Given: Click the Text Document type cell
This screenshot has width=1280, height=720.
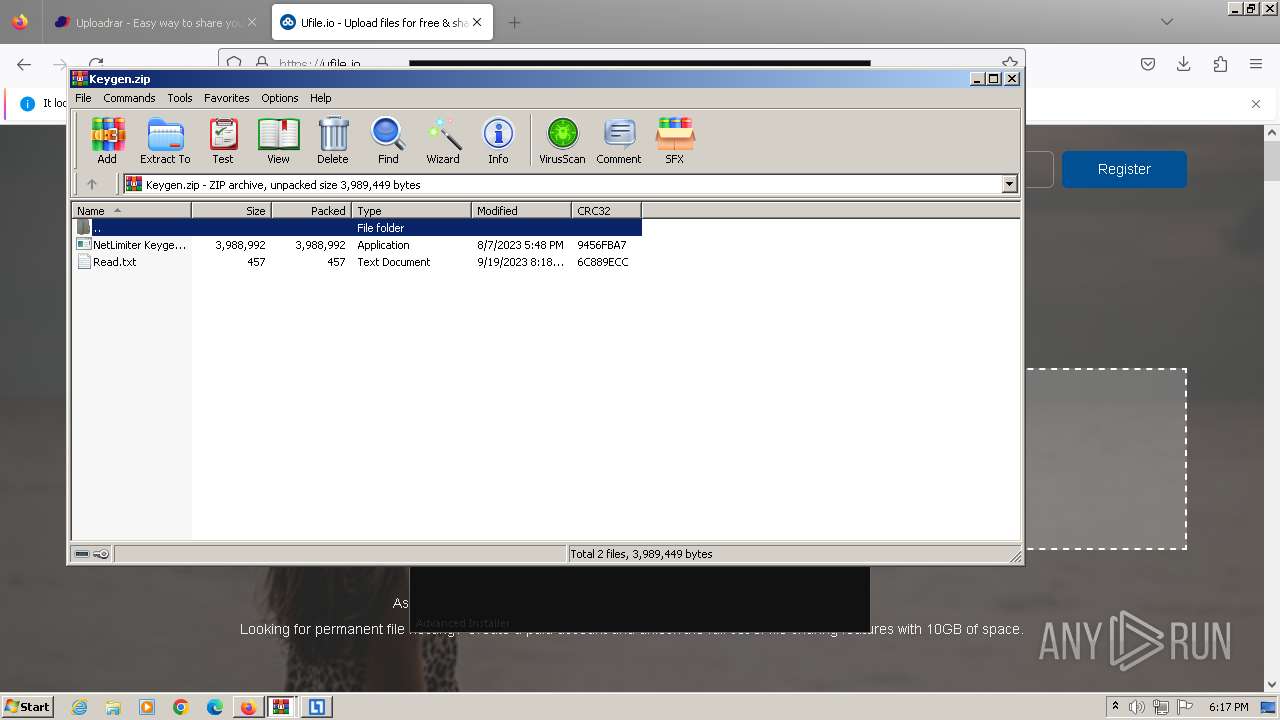Looking at the screenshot, I should point(394,262).
